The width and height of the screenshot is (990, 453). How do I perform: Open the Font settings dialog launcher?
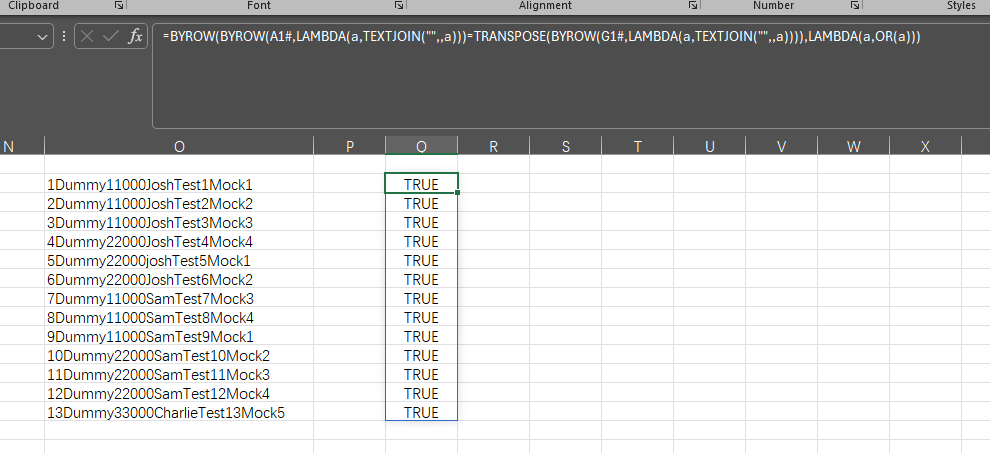tap(398, 5)
